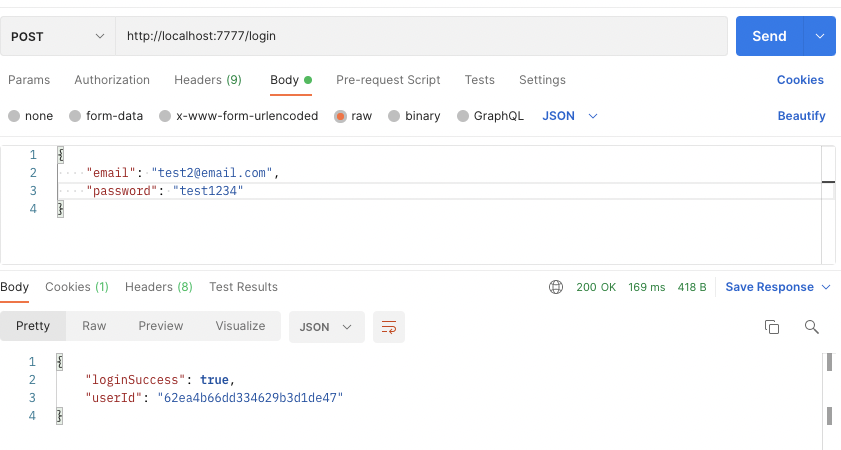This screenshot has width=841, height=450.
Task: Choose x-www-form-urlencoded body option
Action: [x=166, y=116]
